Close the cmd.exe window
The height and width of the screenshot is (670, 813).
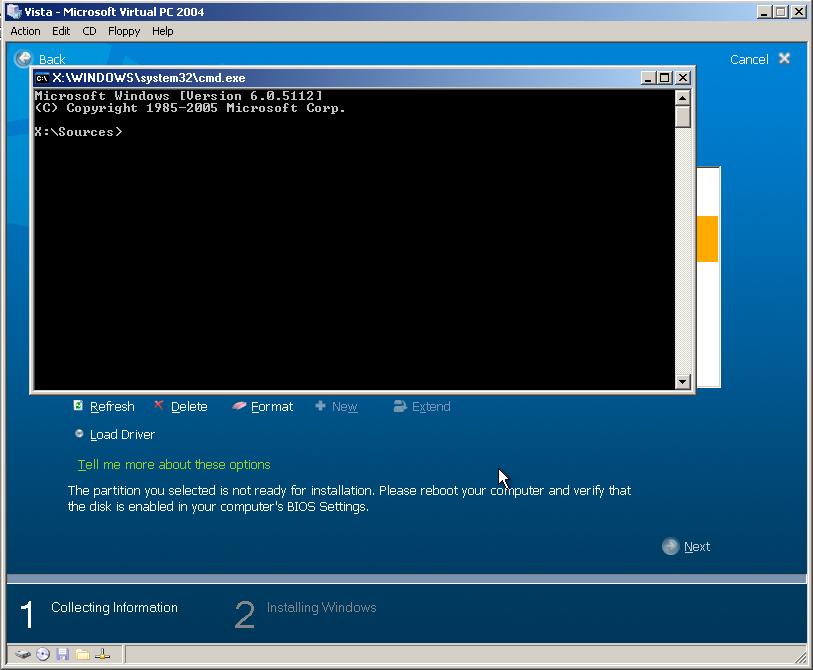click(x=683, y=78)
